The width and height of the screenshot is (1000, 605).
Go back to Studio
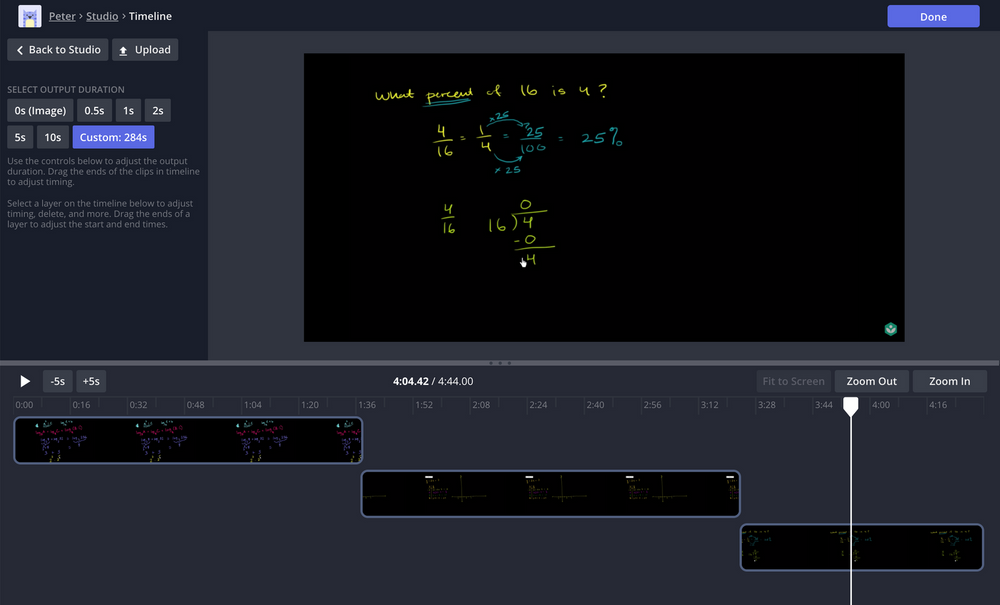[x=58, y=50]
